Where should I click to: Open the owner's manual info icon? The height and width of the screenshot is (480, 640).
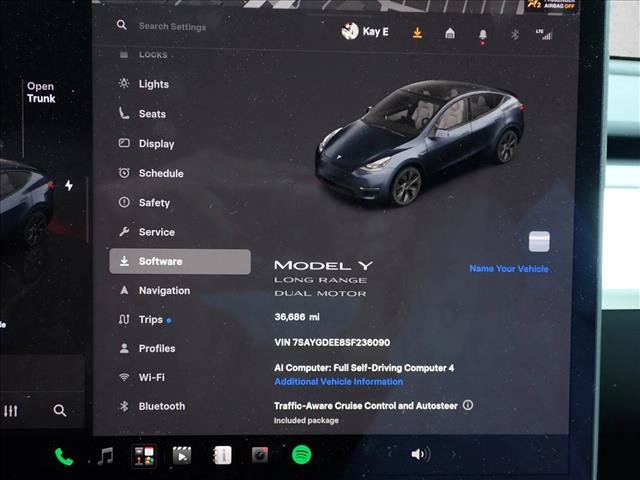pyautogui.click(x=222, y=455)
